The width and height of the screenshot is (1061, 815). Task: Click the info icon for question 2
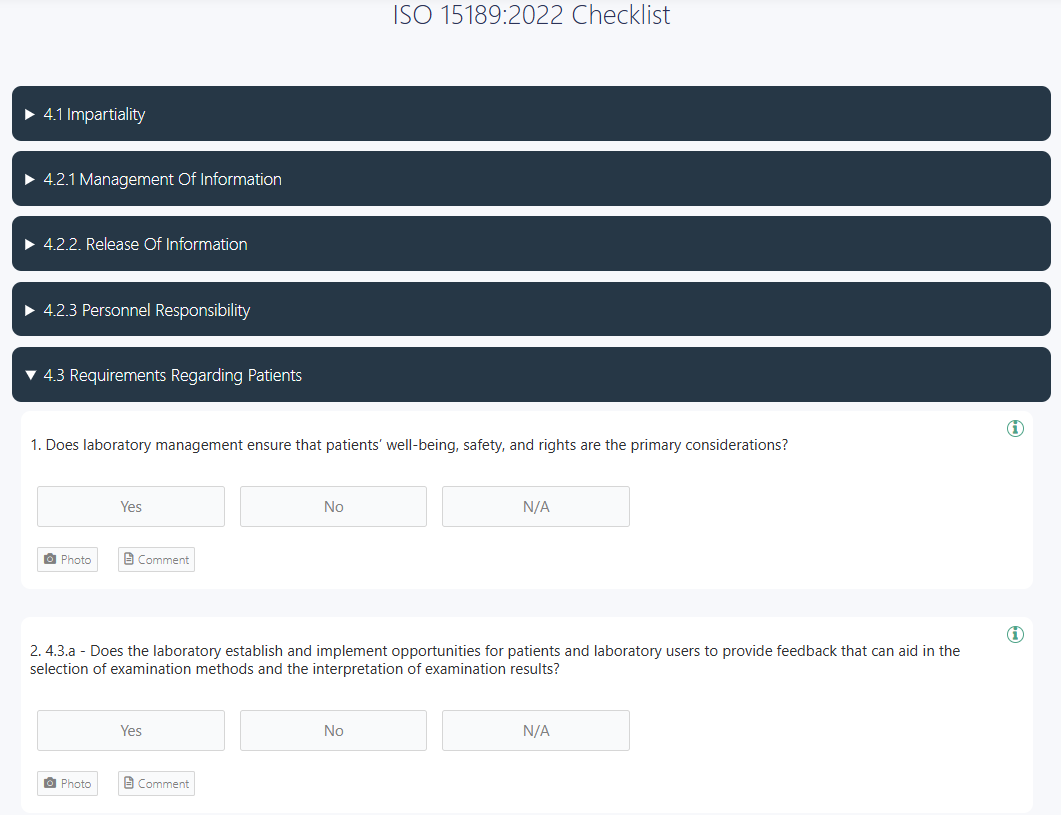pyautogui.click(x=1015, y=634)
